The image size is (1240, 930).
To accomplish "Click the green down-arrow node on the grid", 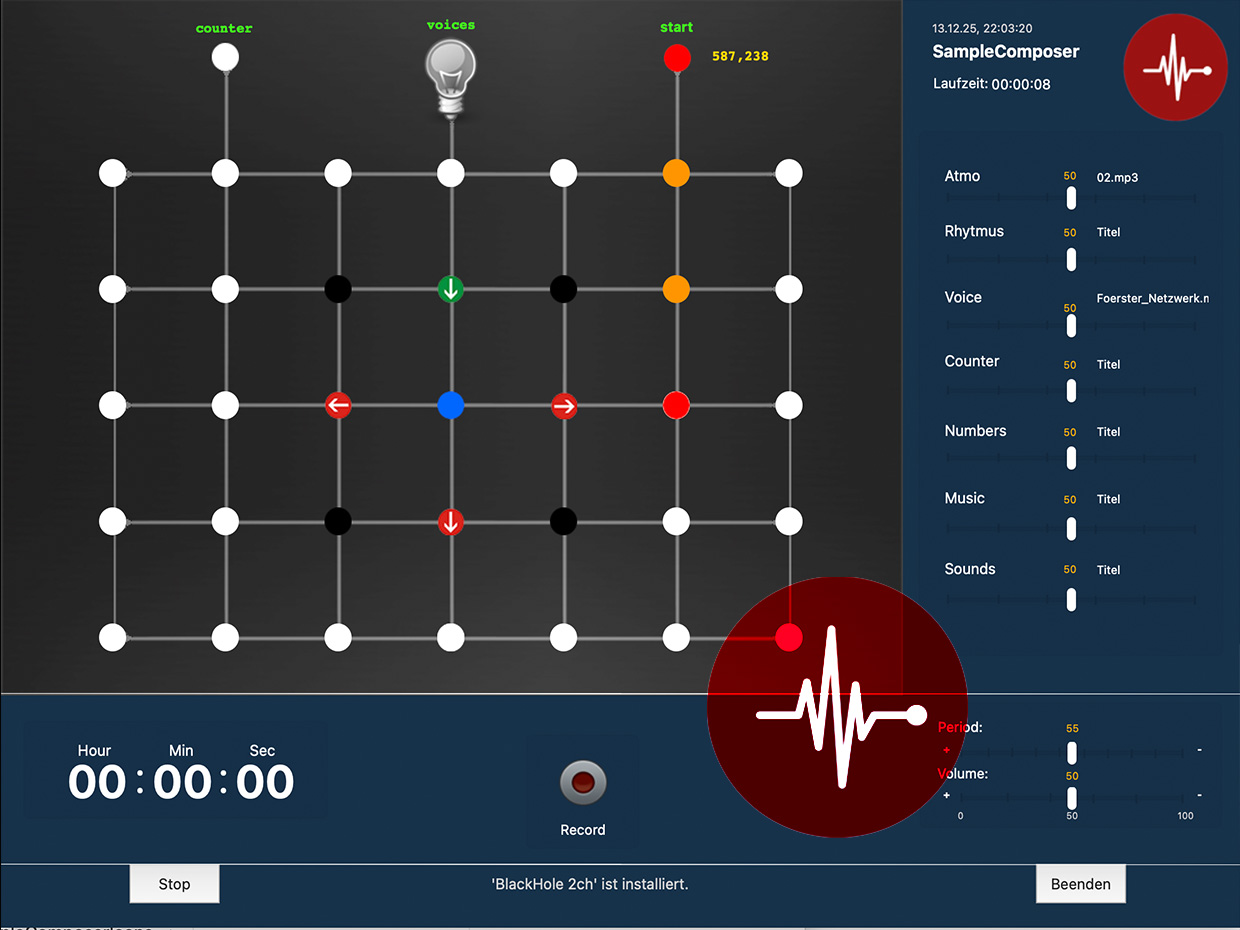I will pos(451,289).
